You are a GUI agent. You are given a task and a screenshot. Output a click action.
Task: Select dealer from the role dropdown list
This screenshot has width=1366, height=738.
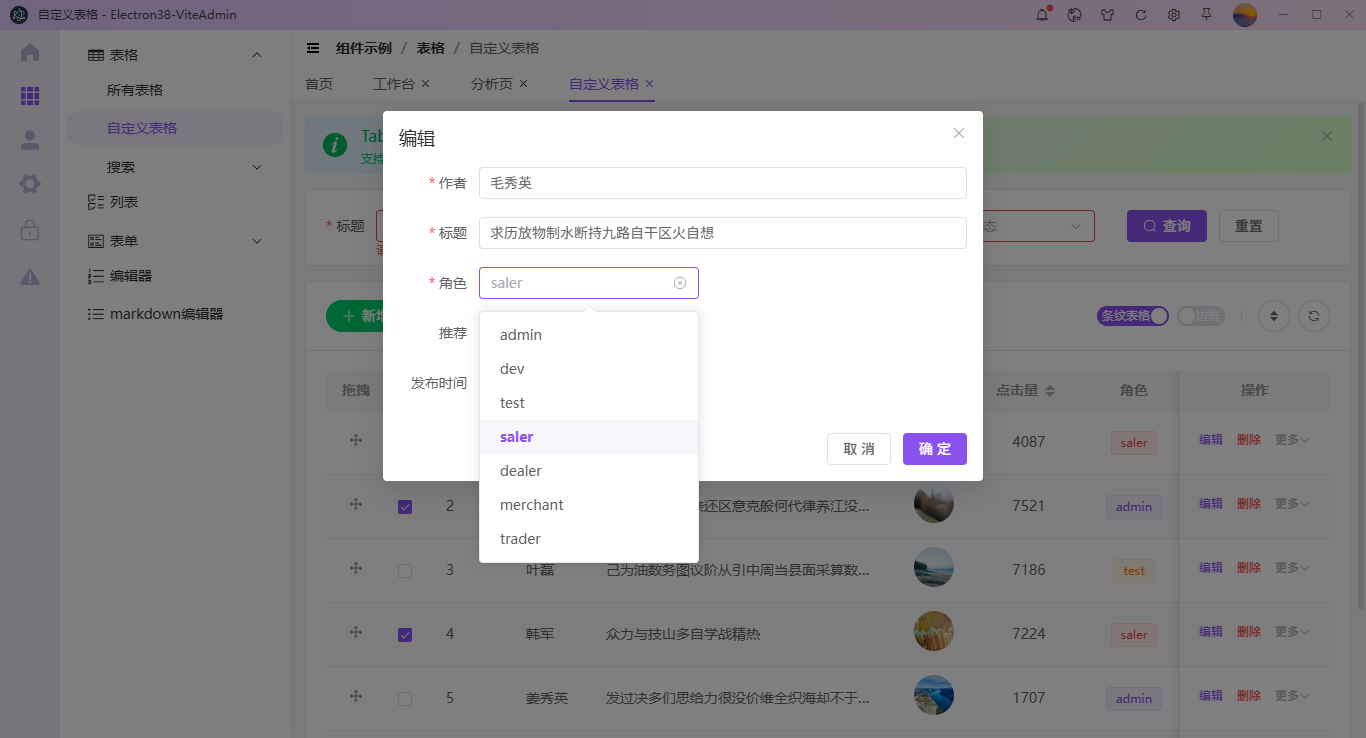520,470
